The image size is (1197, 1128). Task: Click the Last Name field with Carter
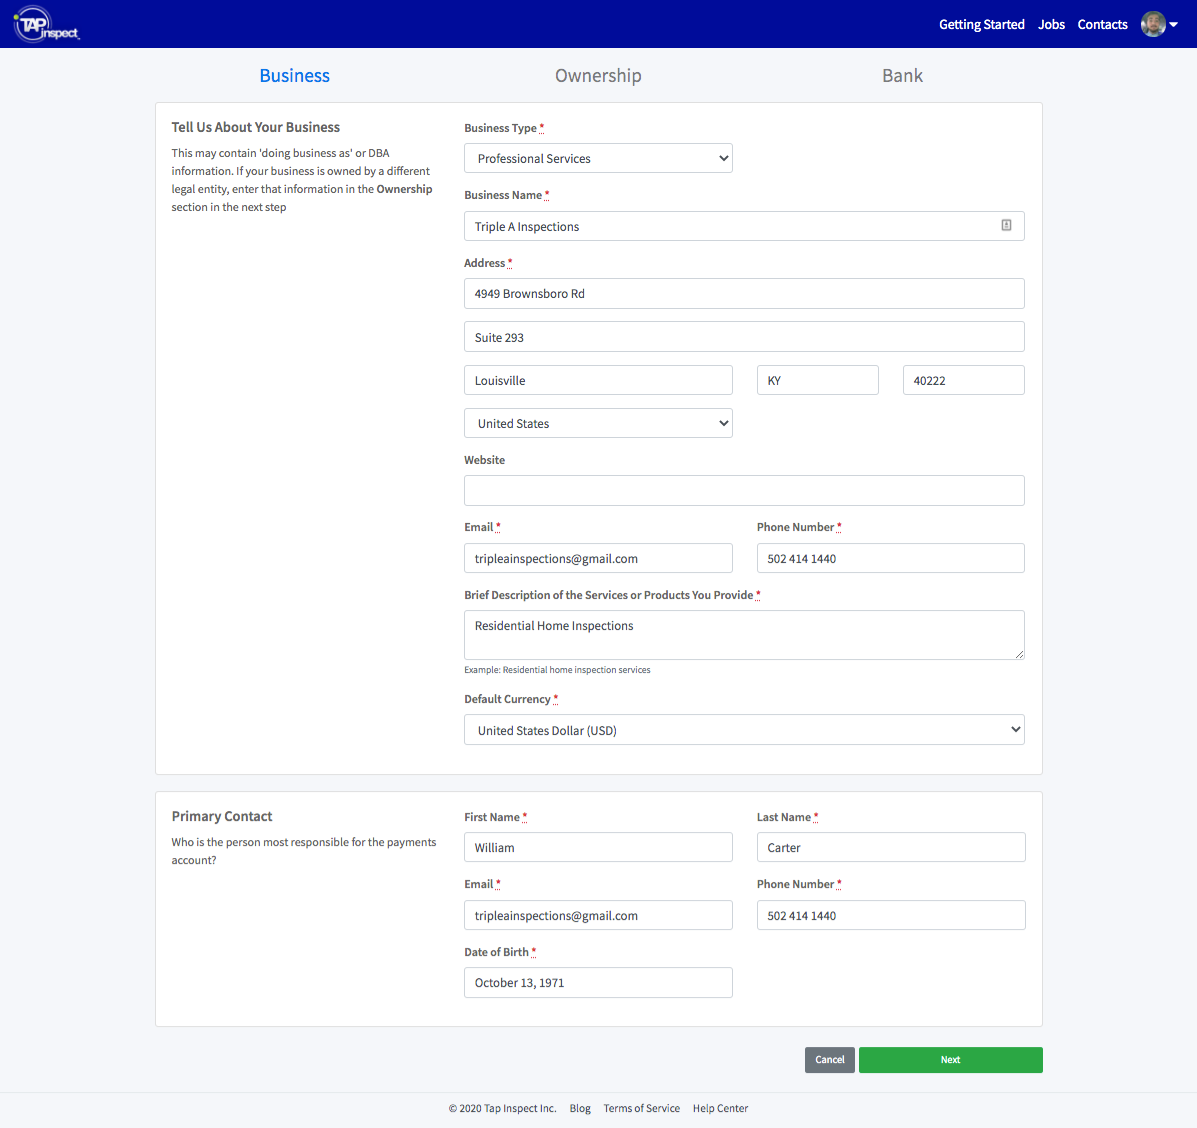[891, 847]
